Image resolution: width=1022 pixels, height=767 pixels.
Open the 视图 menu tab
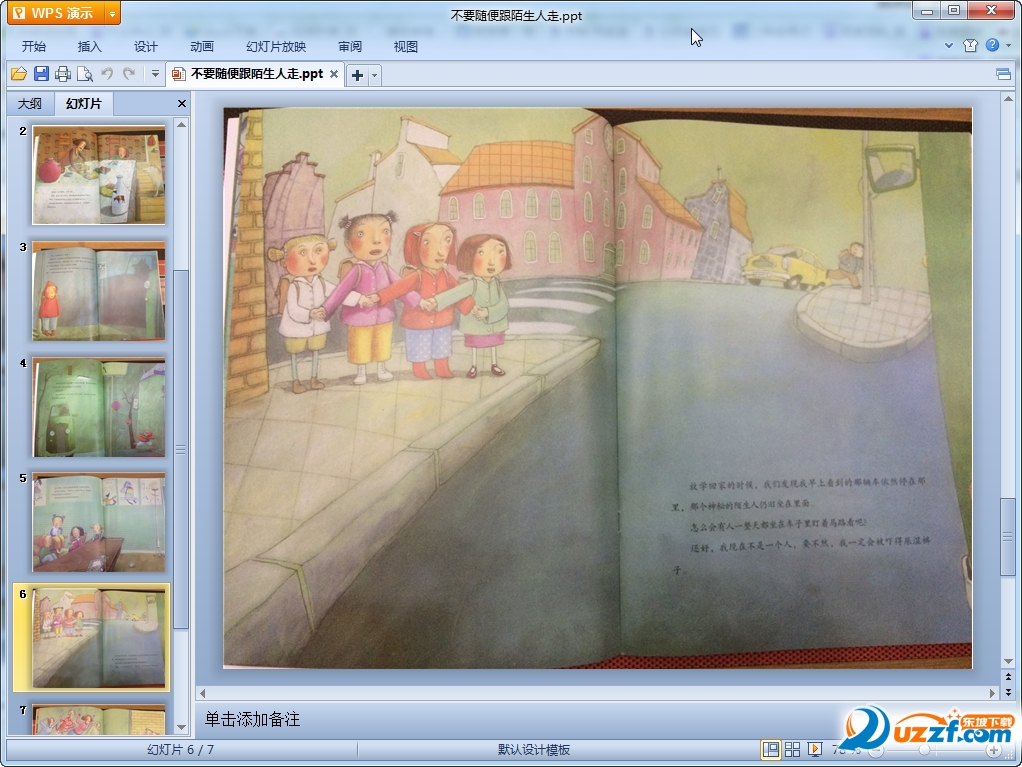pos(405,46)
